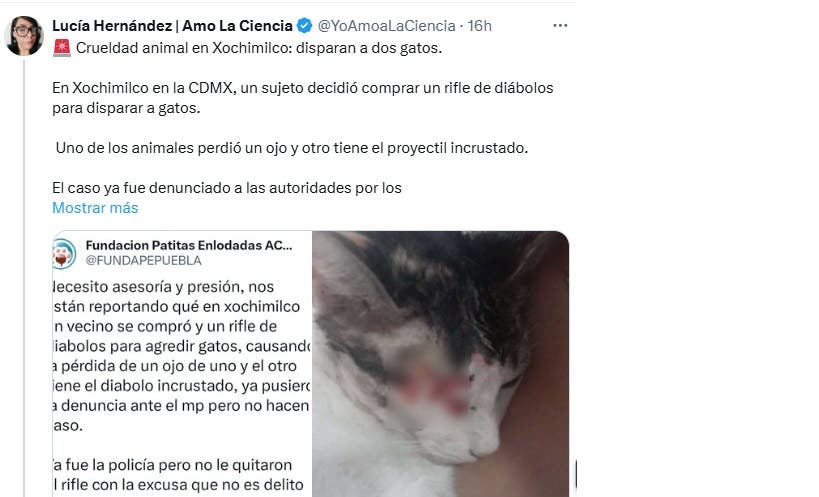819x497 pixels.
Task: Click the @YoAmoaLaCiencia handle
Action: click(387, 26)
